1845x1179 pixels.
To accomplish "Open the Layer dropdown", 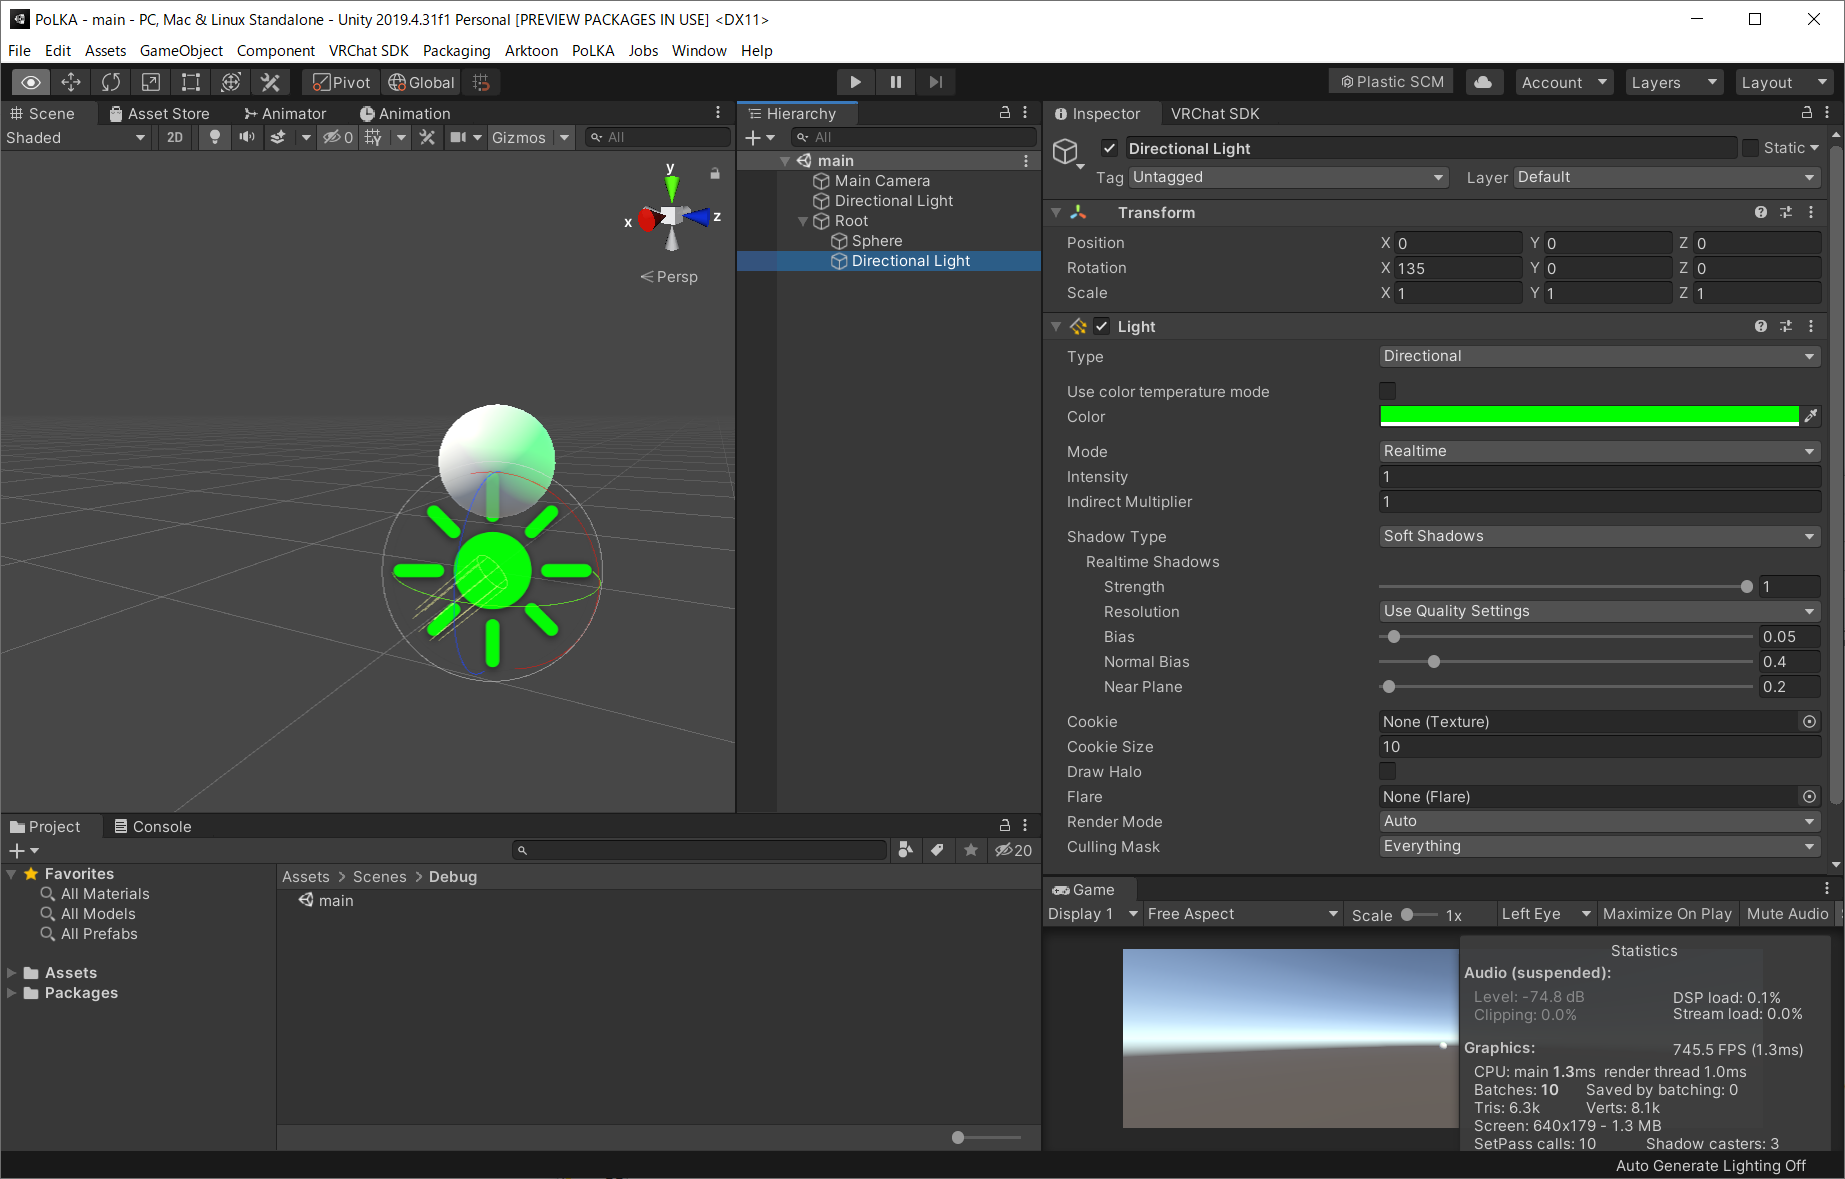I will [1667, 177].
